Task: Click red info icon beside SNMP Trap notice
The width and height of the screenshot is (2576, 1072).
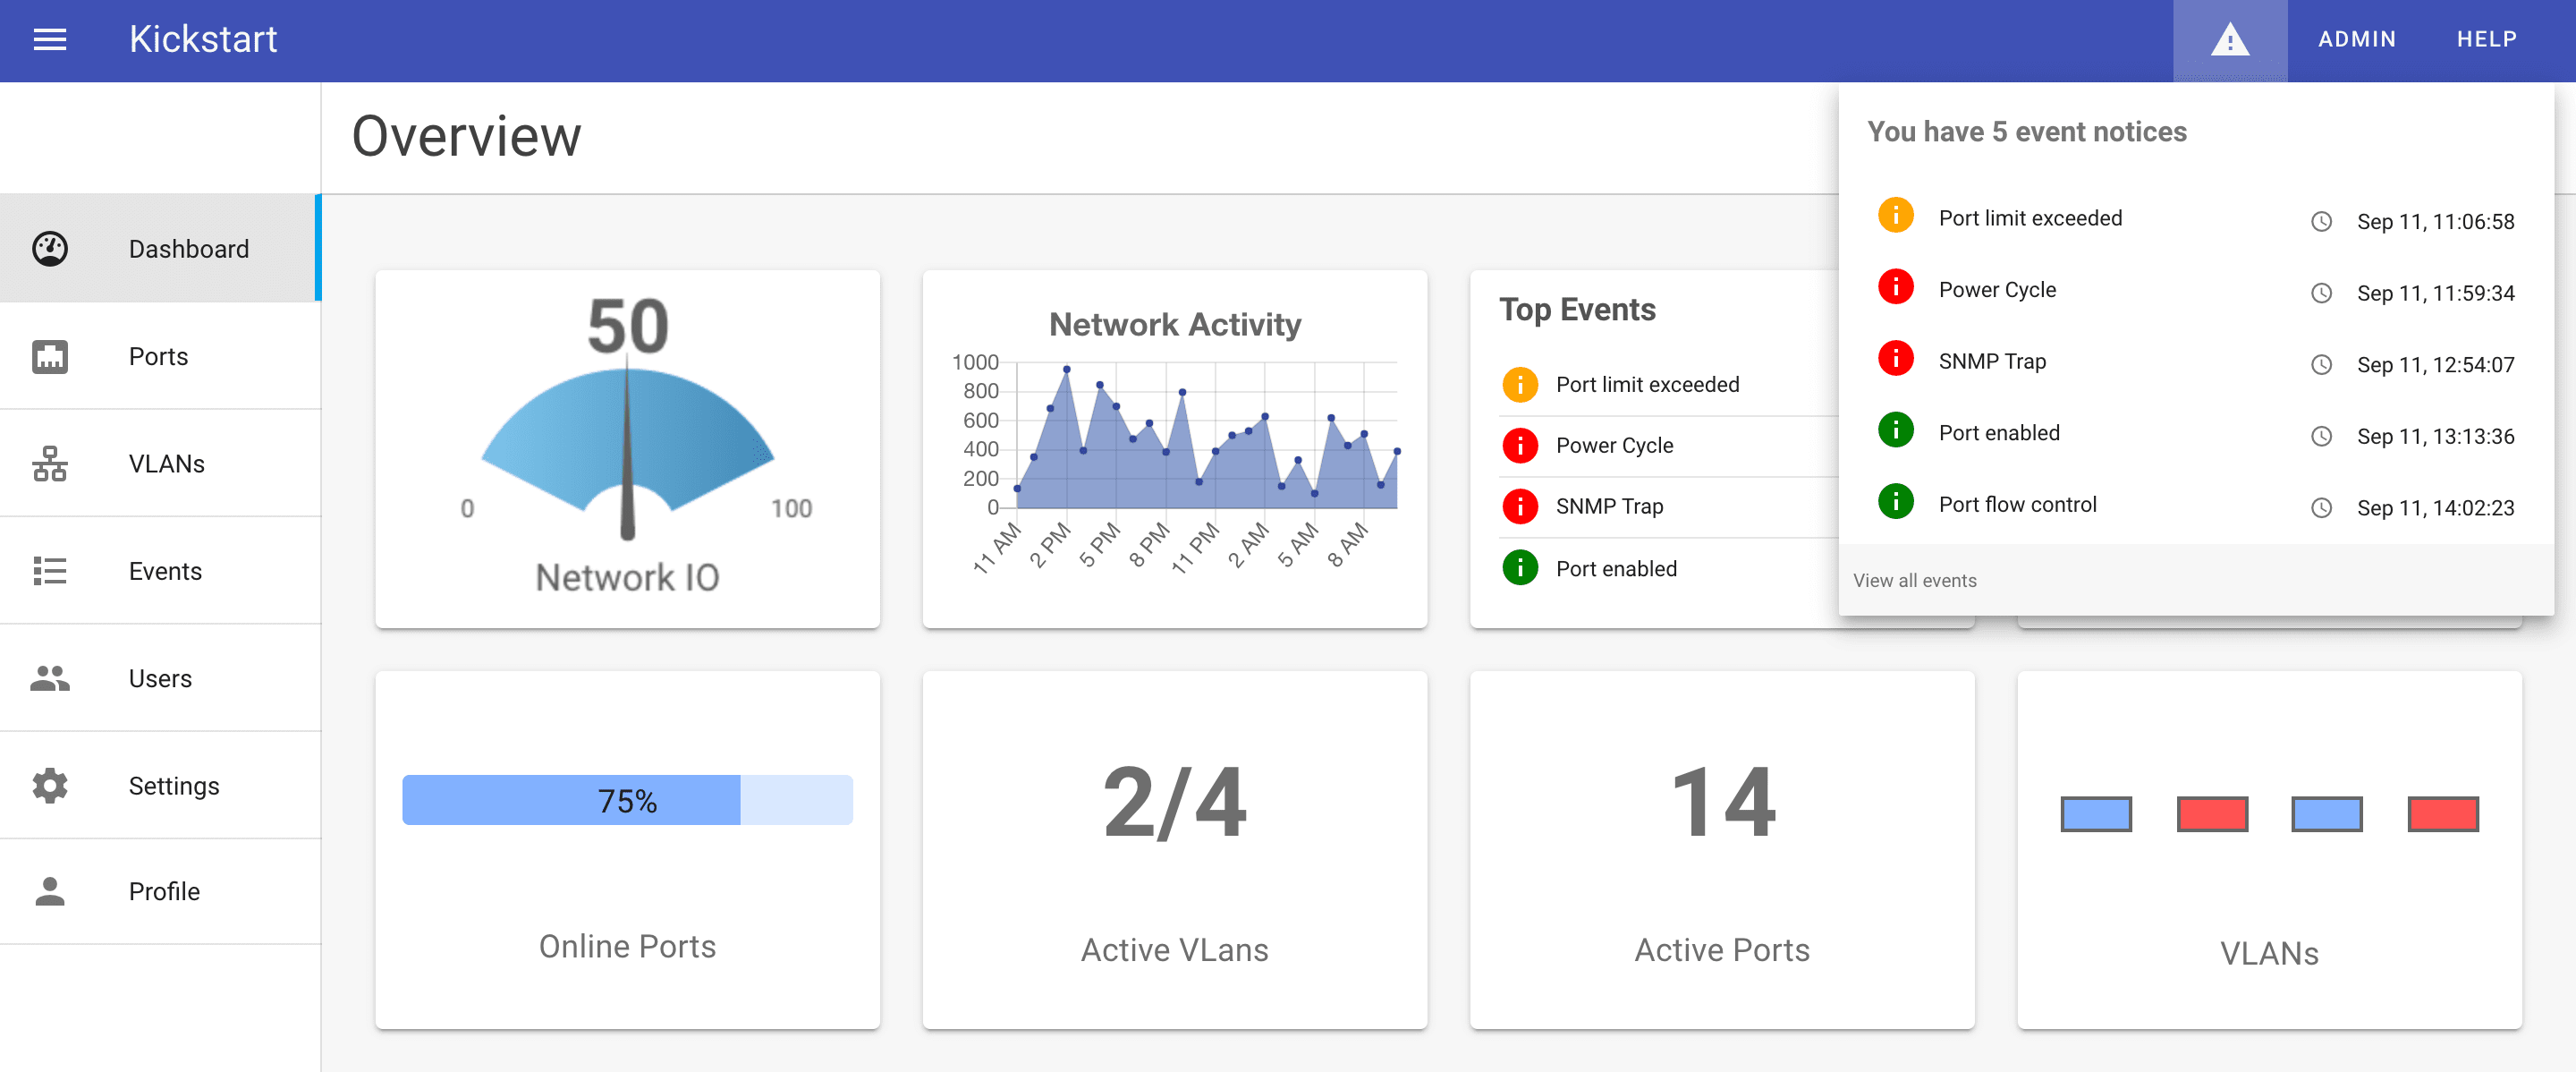Action: [1895, 358]
